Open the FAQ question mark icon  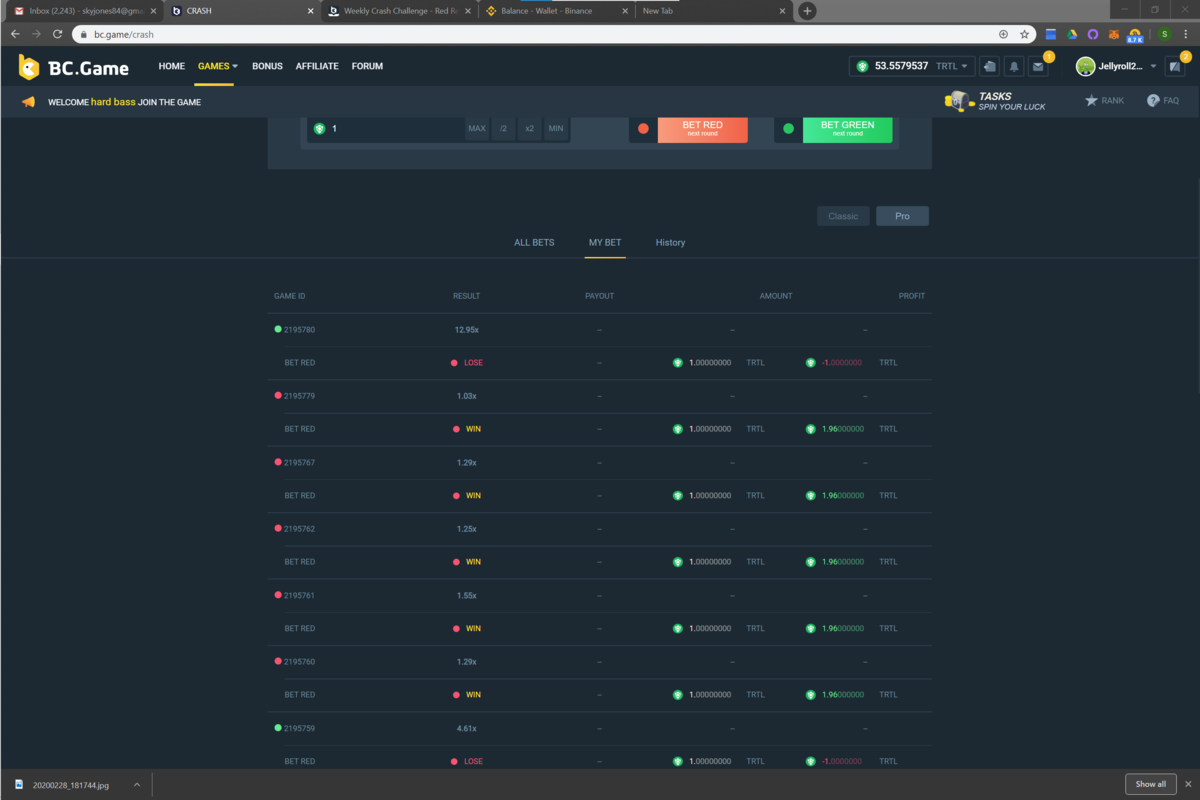tap(1153, 101)
